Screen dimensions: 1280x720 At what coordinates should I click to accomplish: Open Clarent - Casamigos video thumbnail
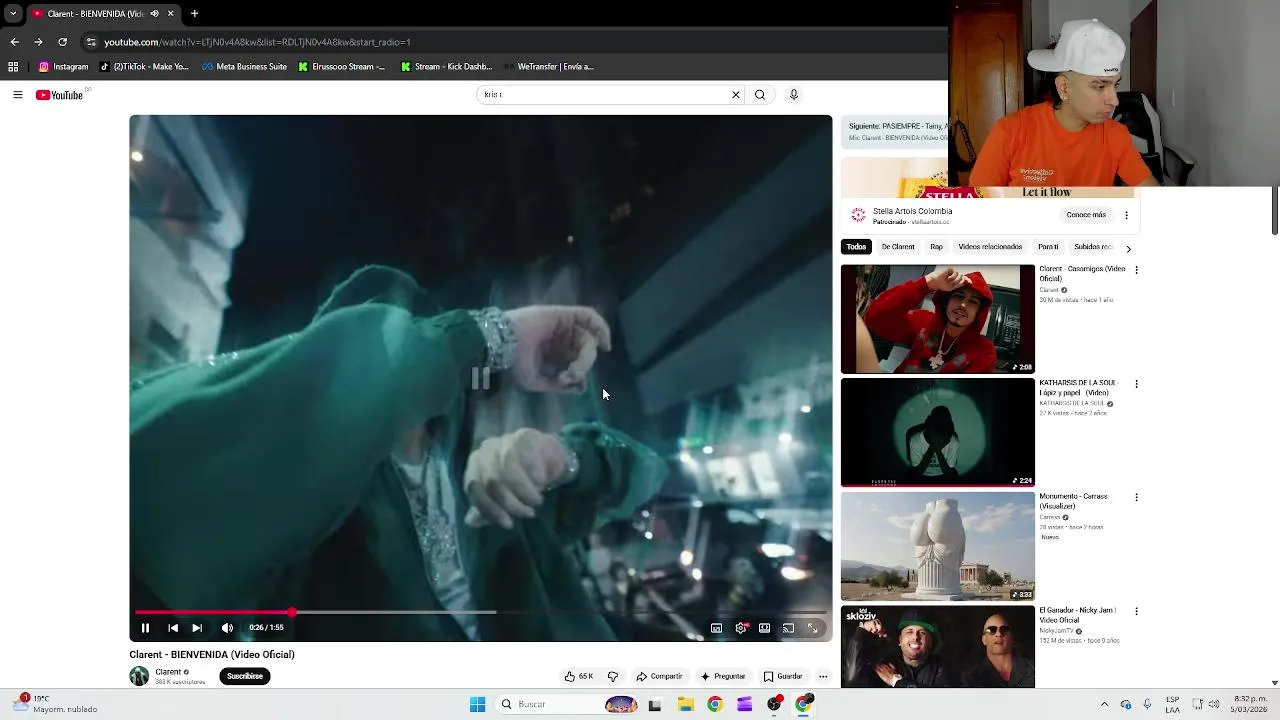coord(938,319)
